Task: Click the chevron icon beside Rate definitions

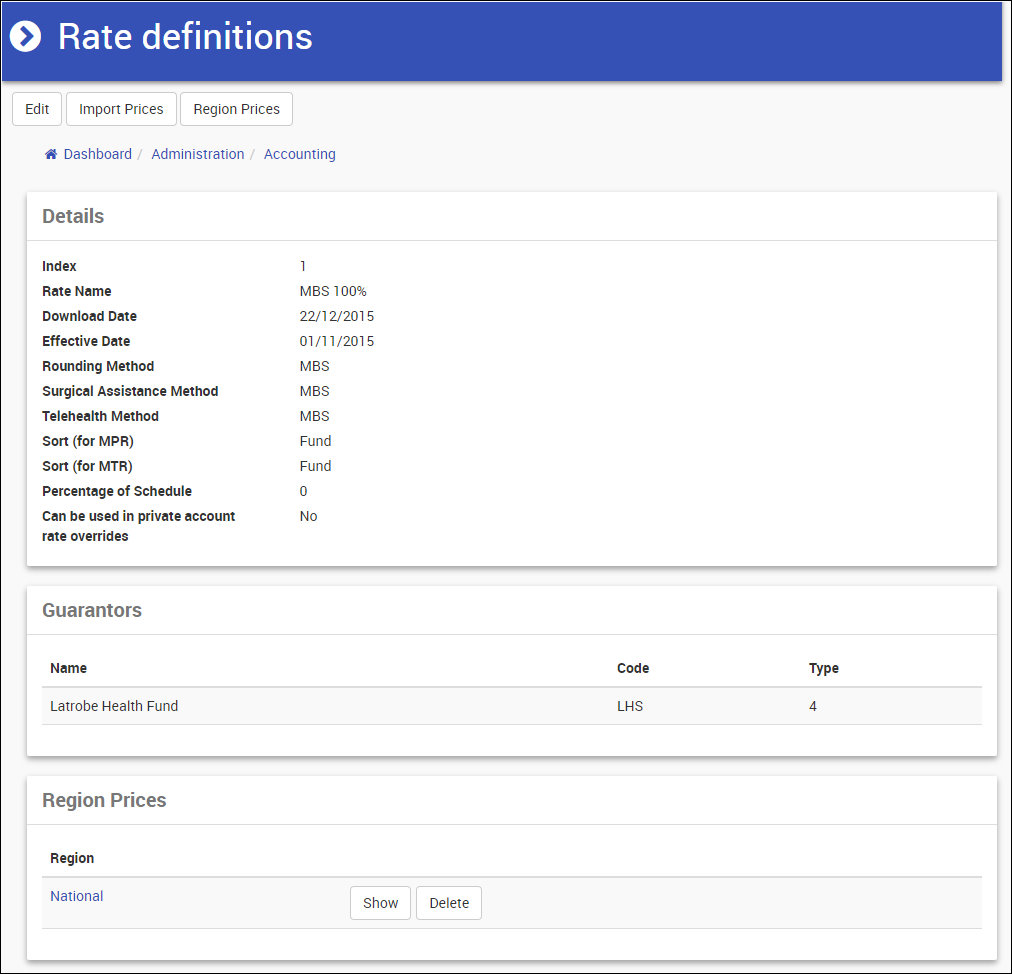Action: (26, 37)
